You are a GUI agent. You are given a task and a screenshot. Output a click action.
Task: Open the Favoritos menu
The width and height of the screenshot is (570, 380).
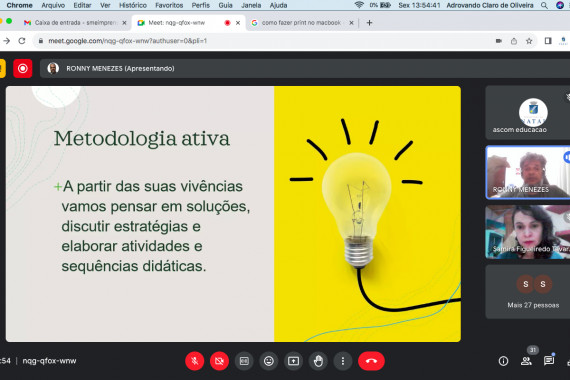pyautogui.click(x=169, y=5)
